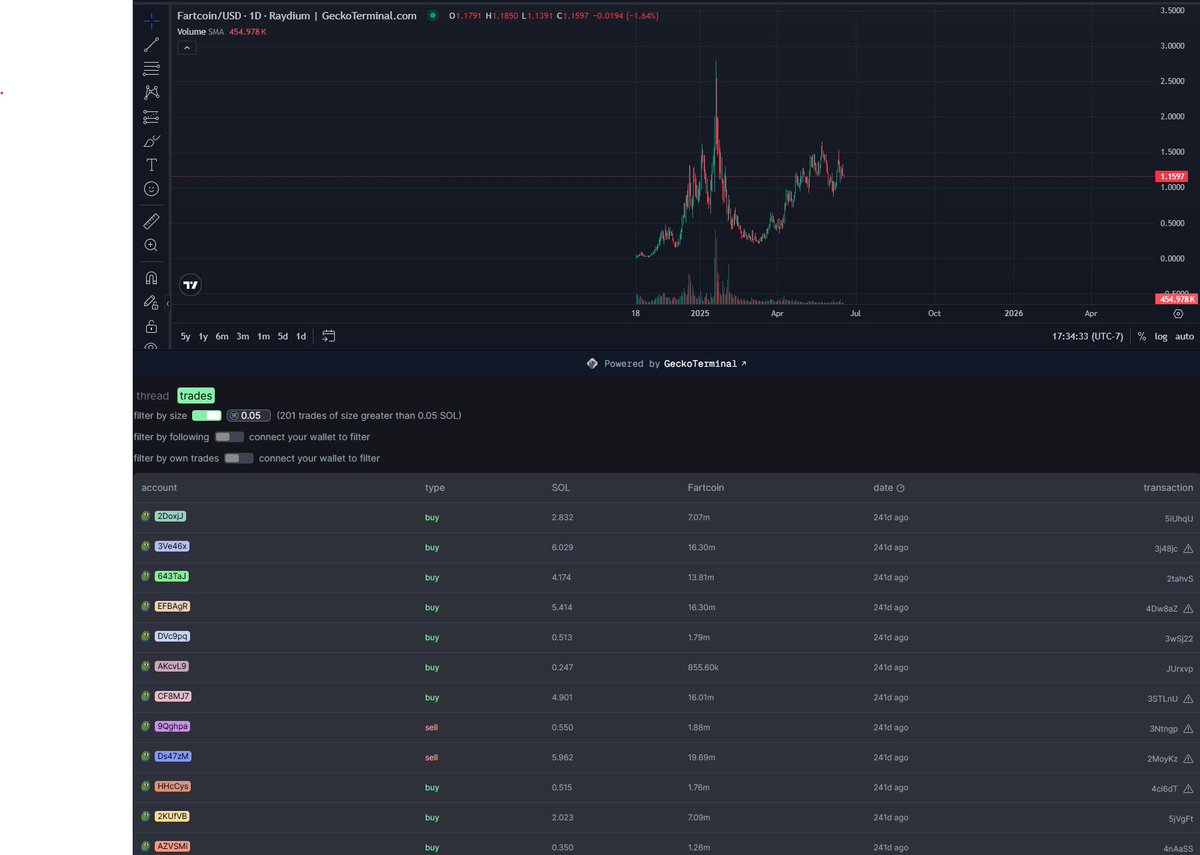Open transaction 2tahvS

1178,578
